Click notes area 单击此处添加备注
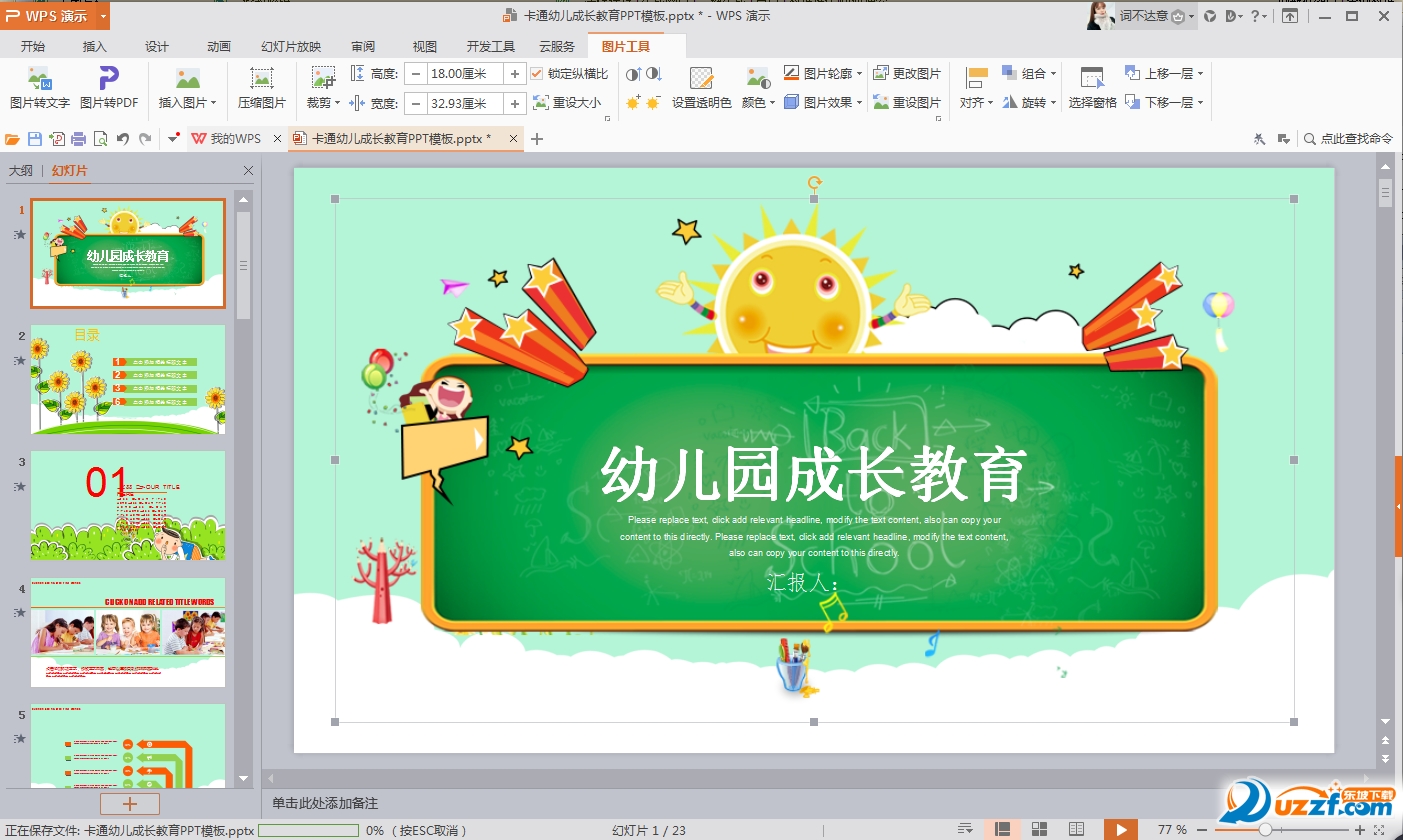 (325, 803)
